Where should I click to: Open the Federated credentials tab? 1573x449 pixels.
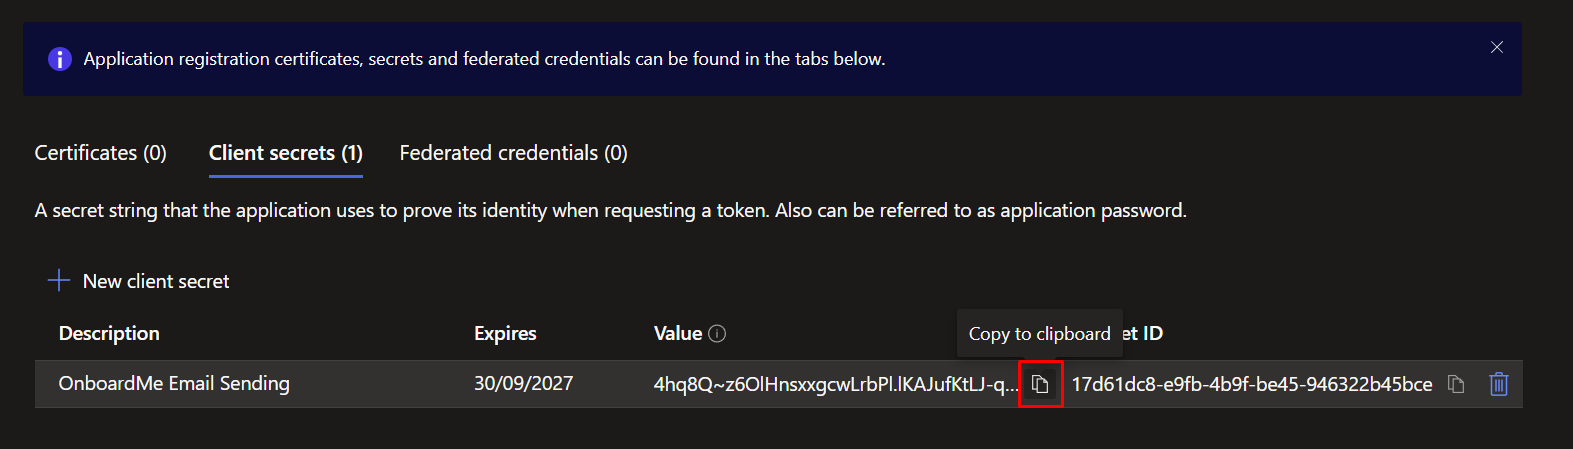pyautogui.click(x=513, y=153)
